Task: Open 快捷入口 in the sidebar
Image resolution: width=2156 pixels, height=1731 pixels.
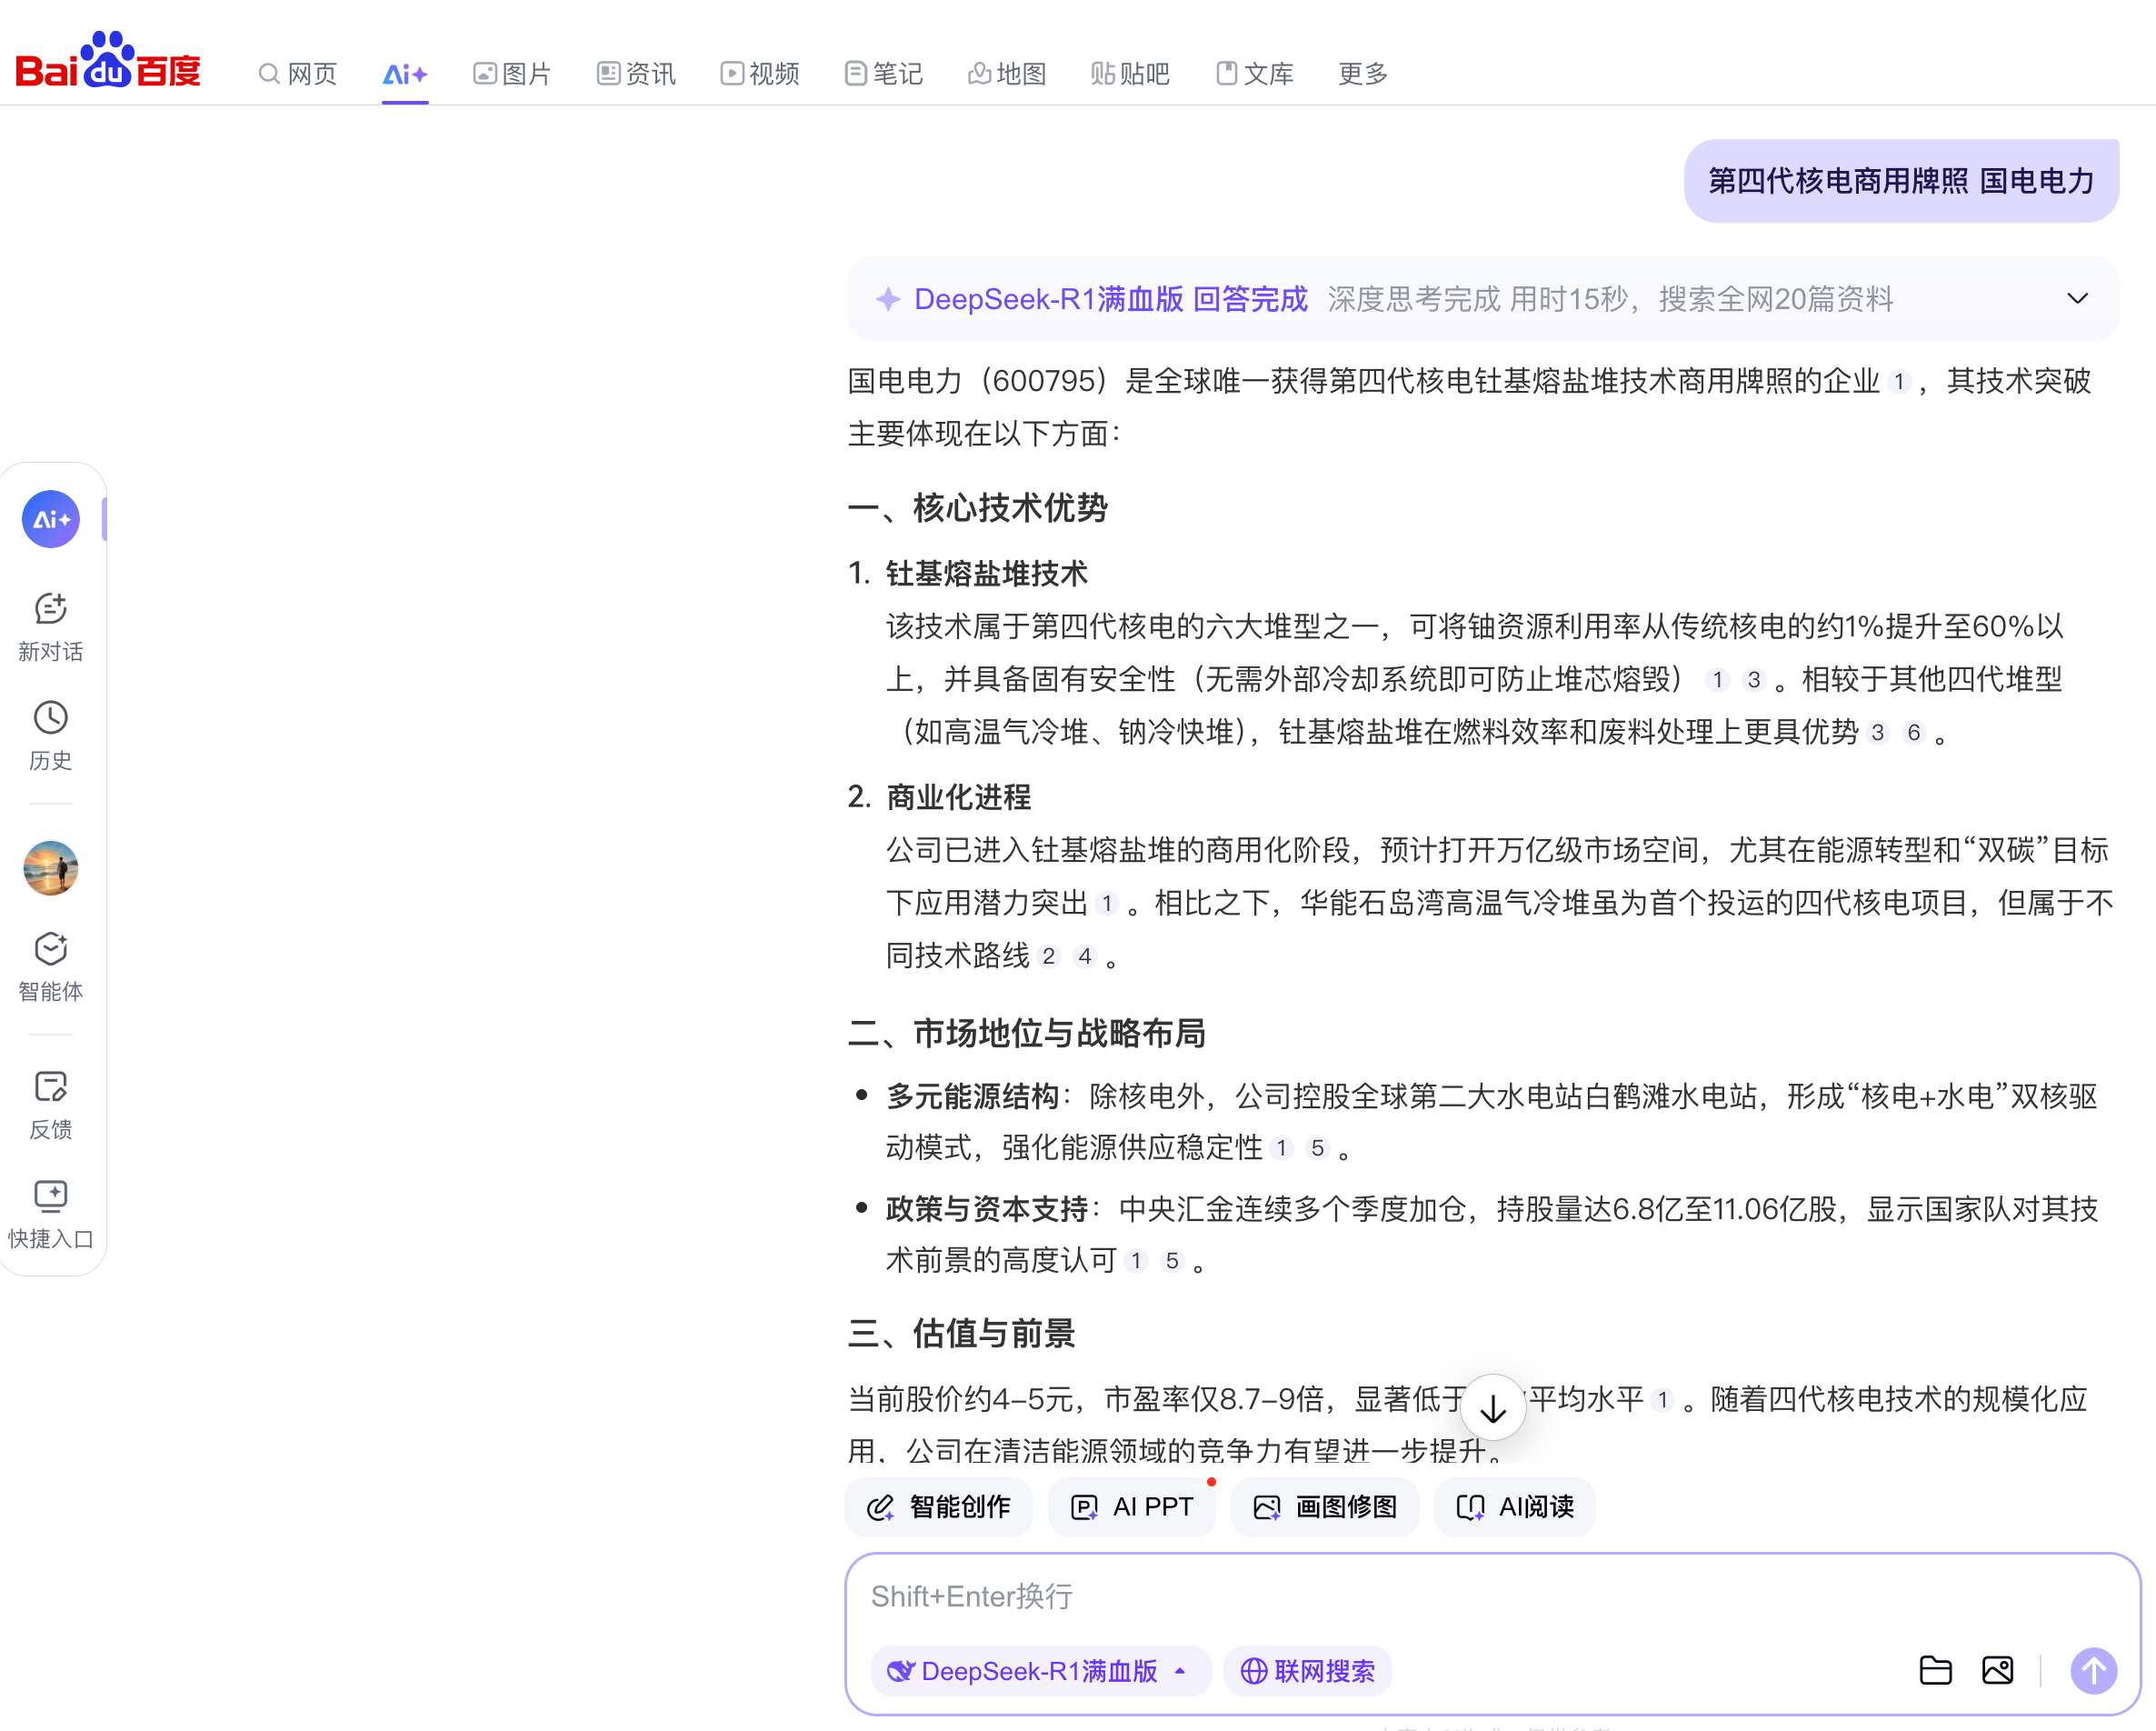Action: point(51,1214)
